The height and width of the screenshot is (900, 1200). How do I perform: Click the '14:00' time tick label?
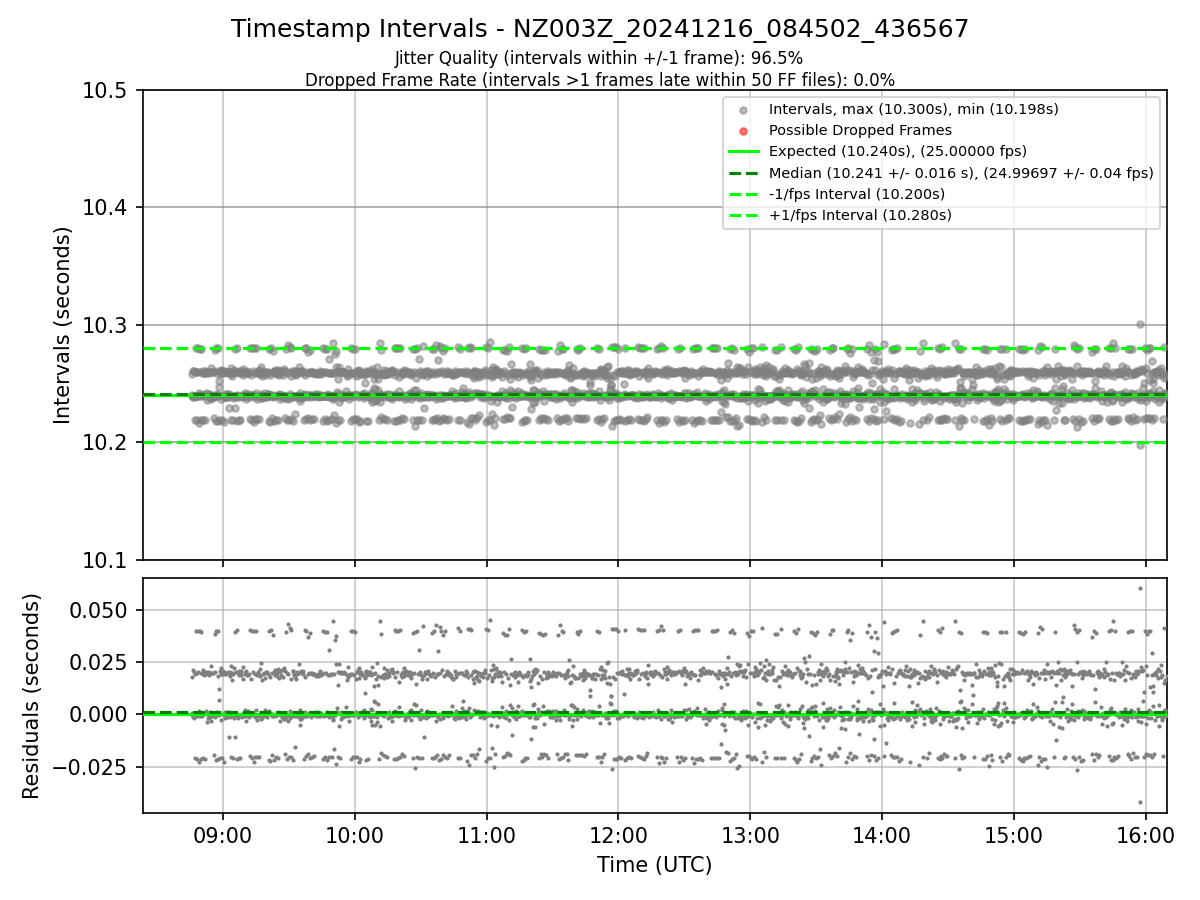pyautogui.click(x=882, y=834)
